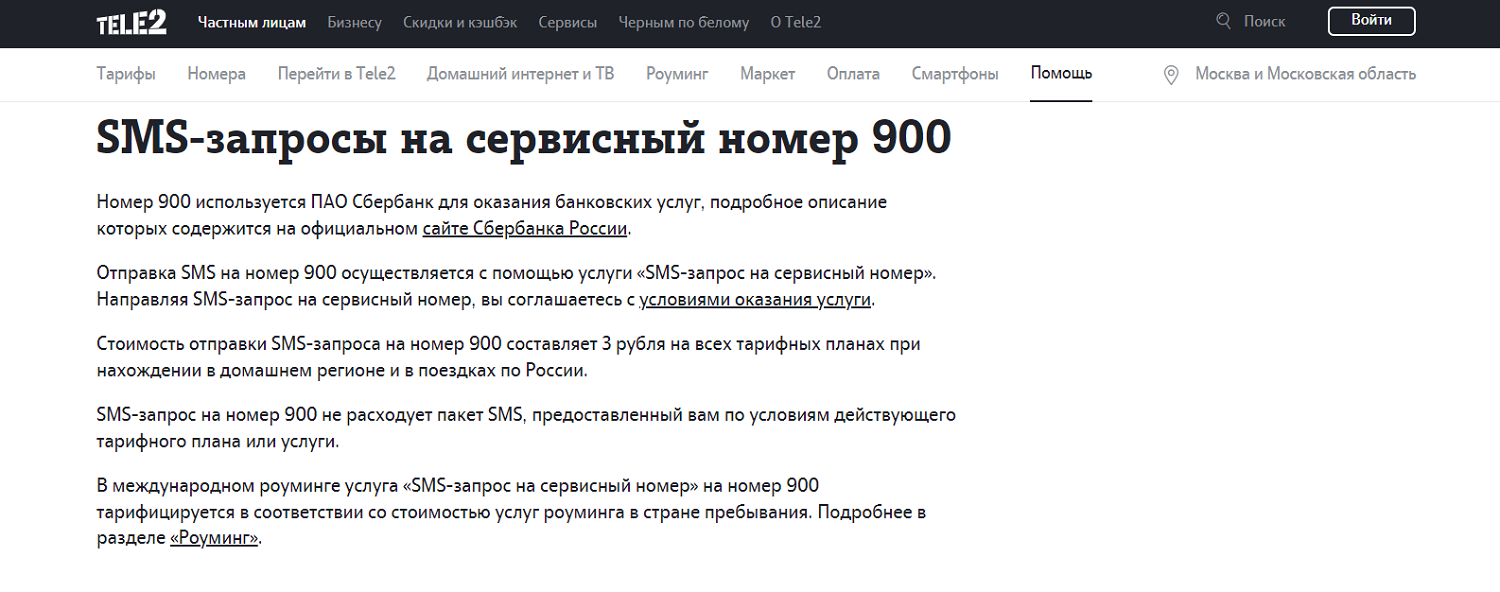Open the Маркет tab
1500x592 pixels.
(x=767, y=74)
